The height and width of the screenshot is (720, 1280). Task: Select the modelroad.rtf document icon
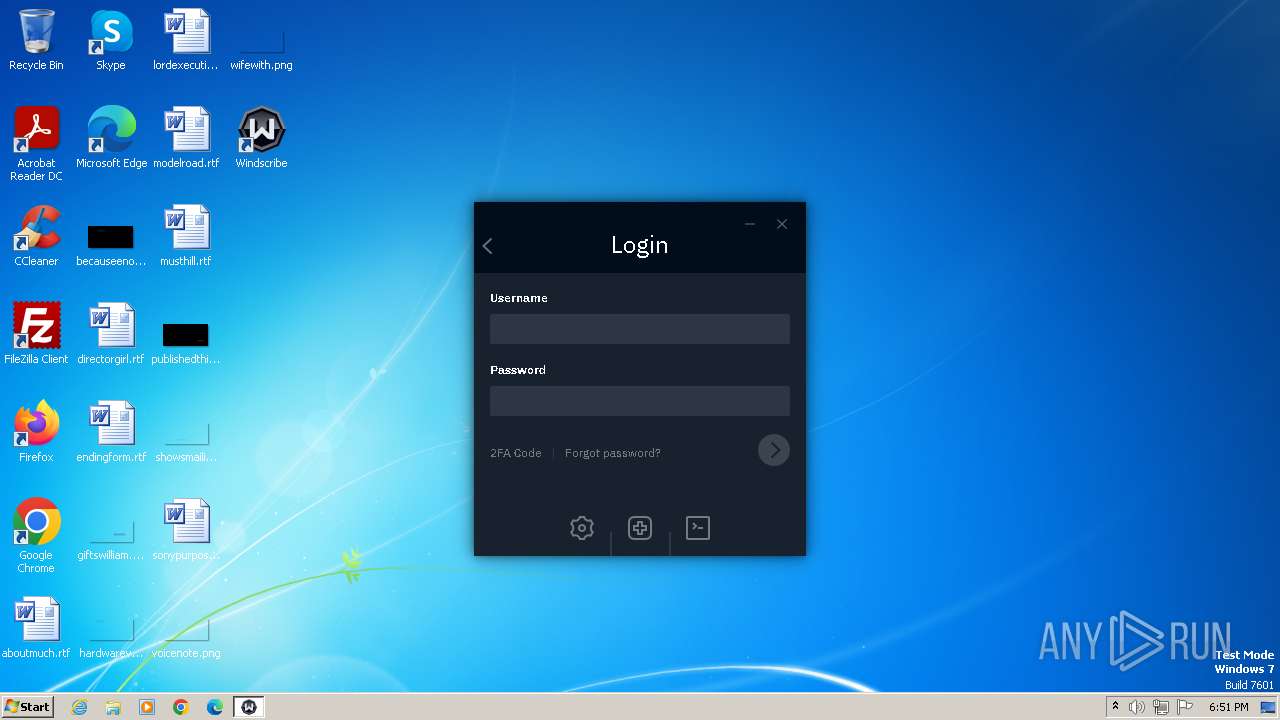(x=186, y=138)
